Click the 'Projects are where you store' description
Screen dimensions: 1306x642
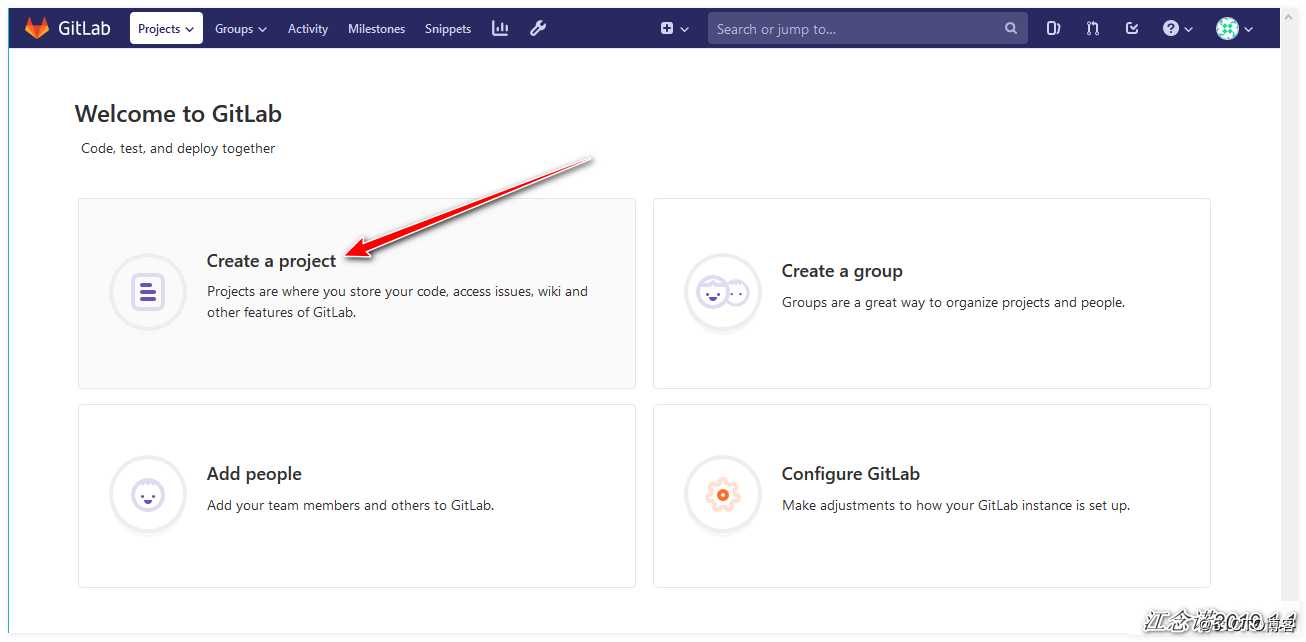click(397, 302)
